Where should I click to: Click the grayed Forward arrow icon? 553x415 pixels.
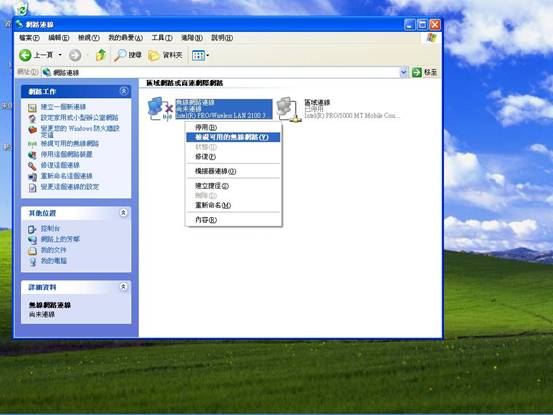[x=75, y=55]
